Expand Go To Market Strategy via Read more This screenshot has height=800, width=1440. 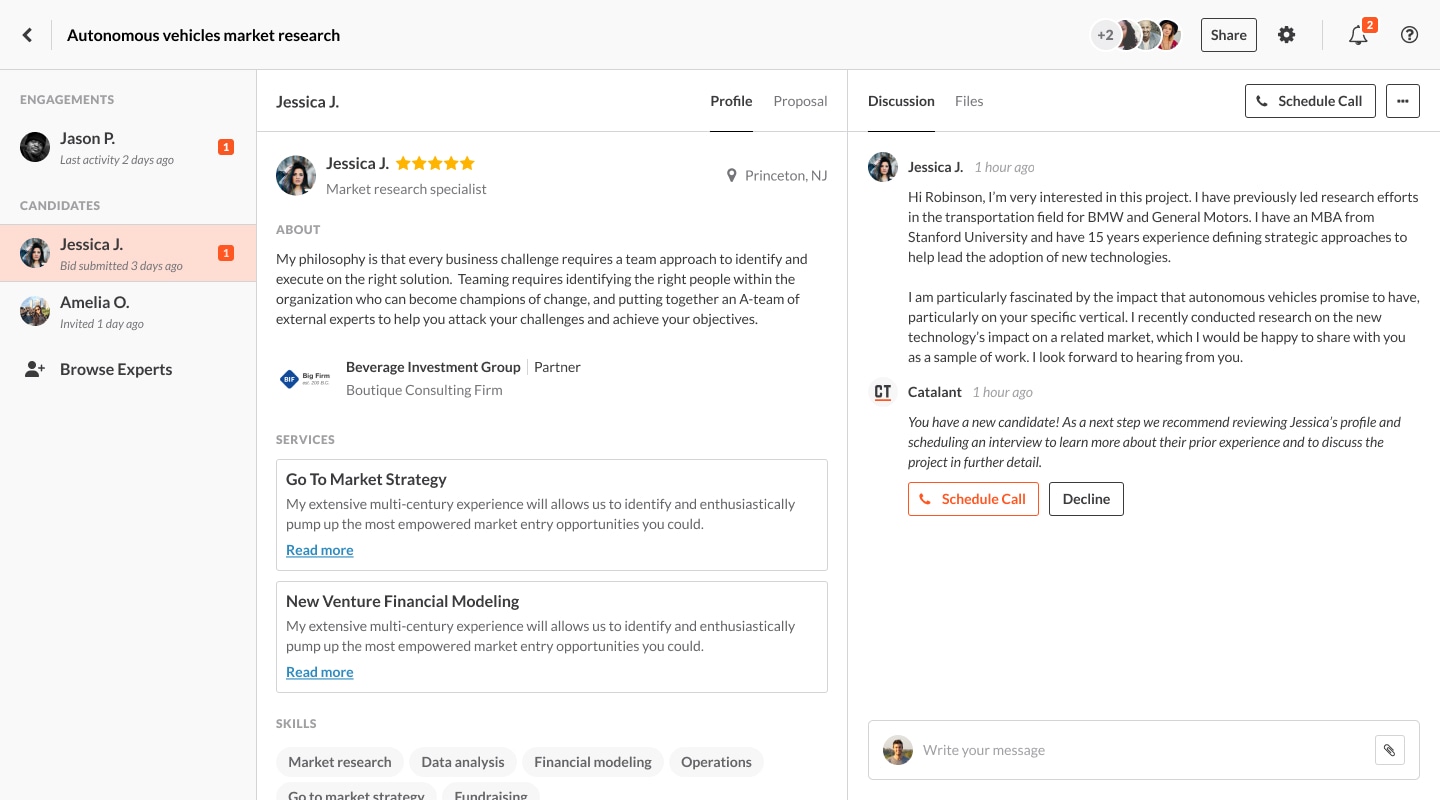319,550
